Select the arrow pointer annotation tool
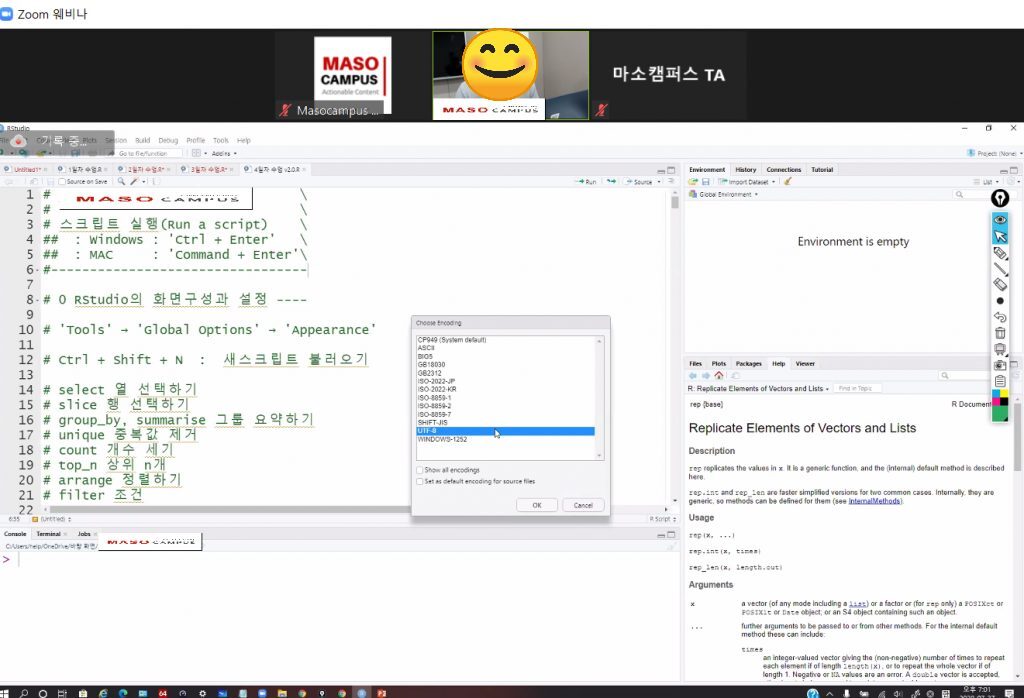The width and height of the screenshot is (1024, 698). point(1000,236)
